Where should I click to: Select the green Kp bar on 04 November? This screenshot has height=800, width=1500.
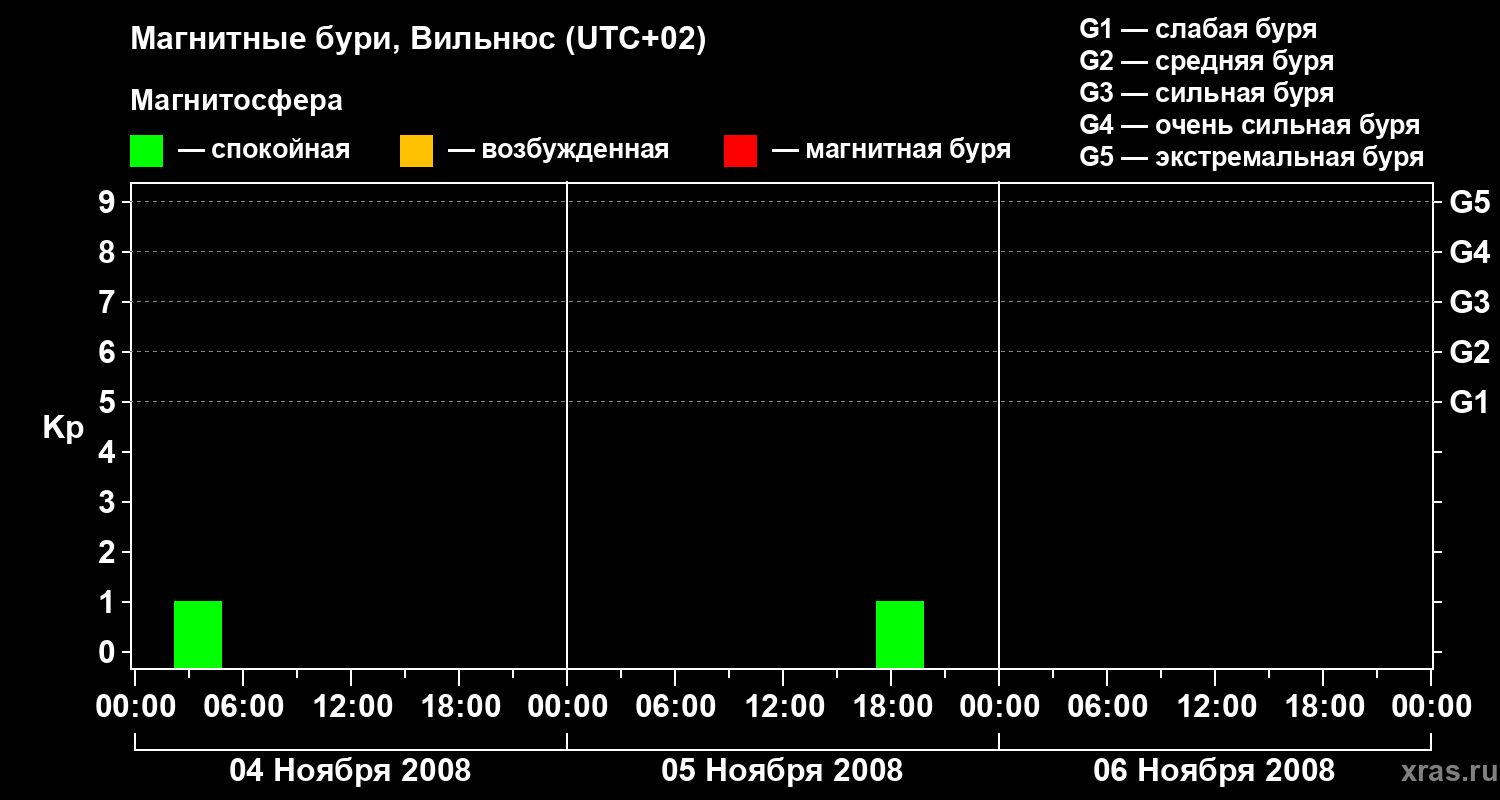(x=198, y=634)
